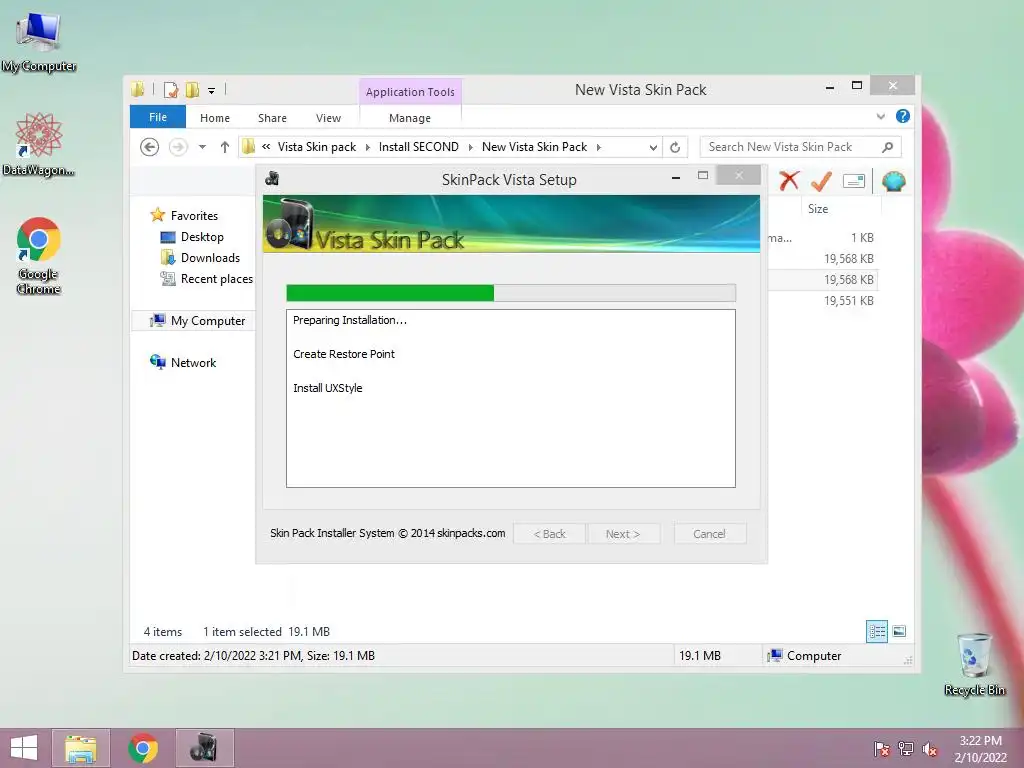Screen dimensions: 1024x768
Task: Expand hidden breadcrumb path chevrons
Action: click(x=266, y=148)
